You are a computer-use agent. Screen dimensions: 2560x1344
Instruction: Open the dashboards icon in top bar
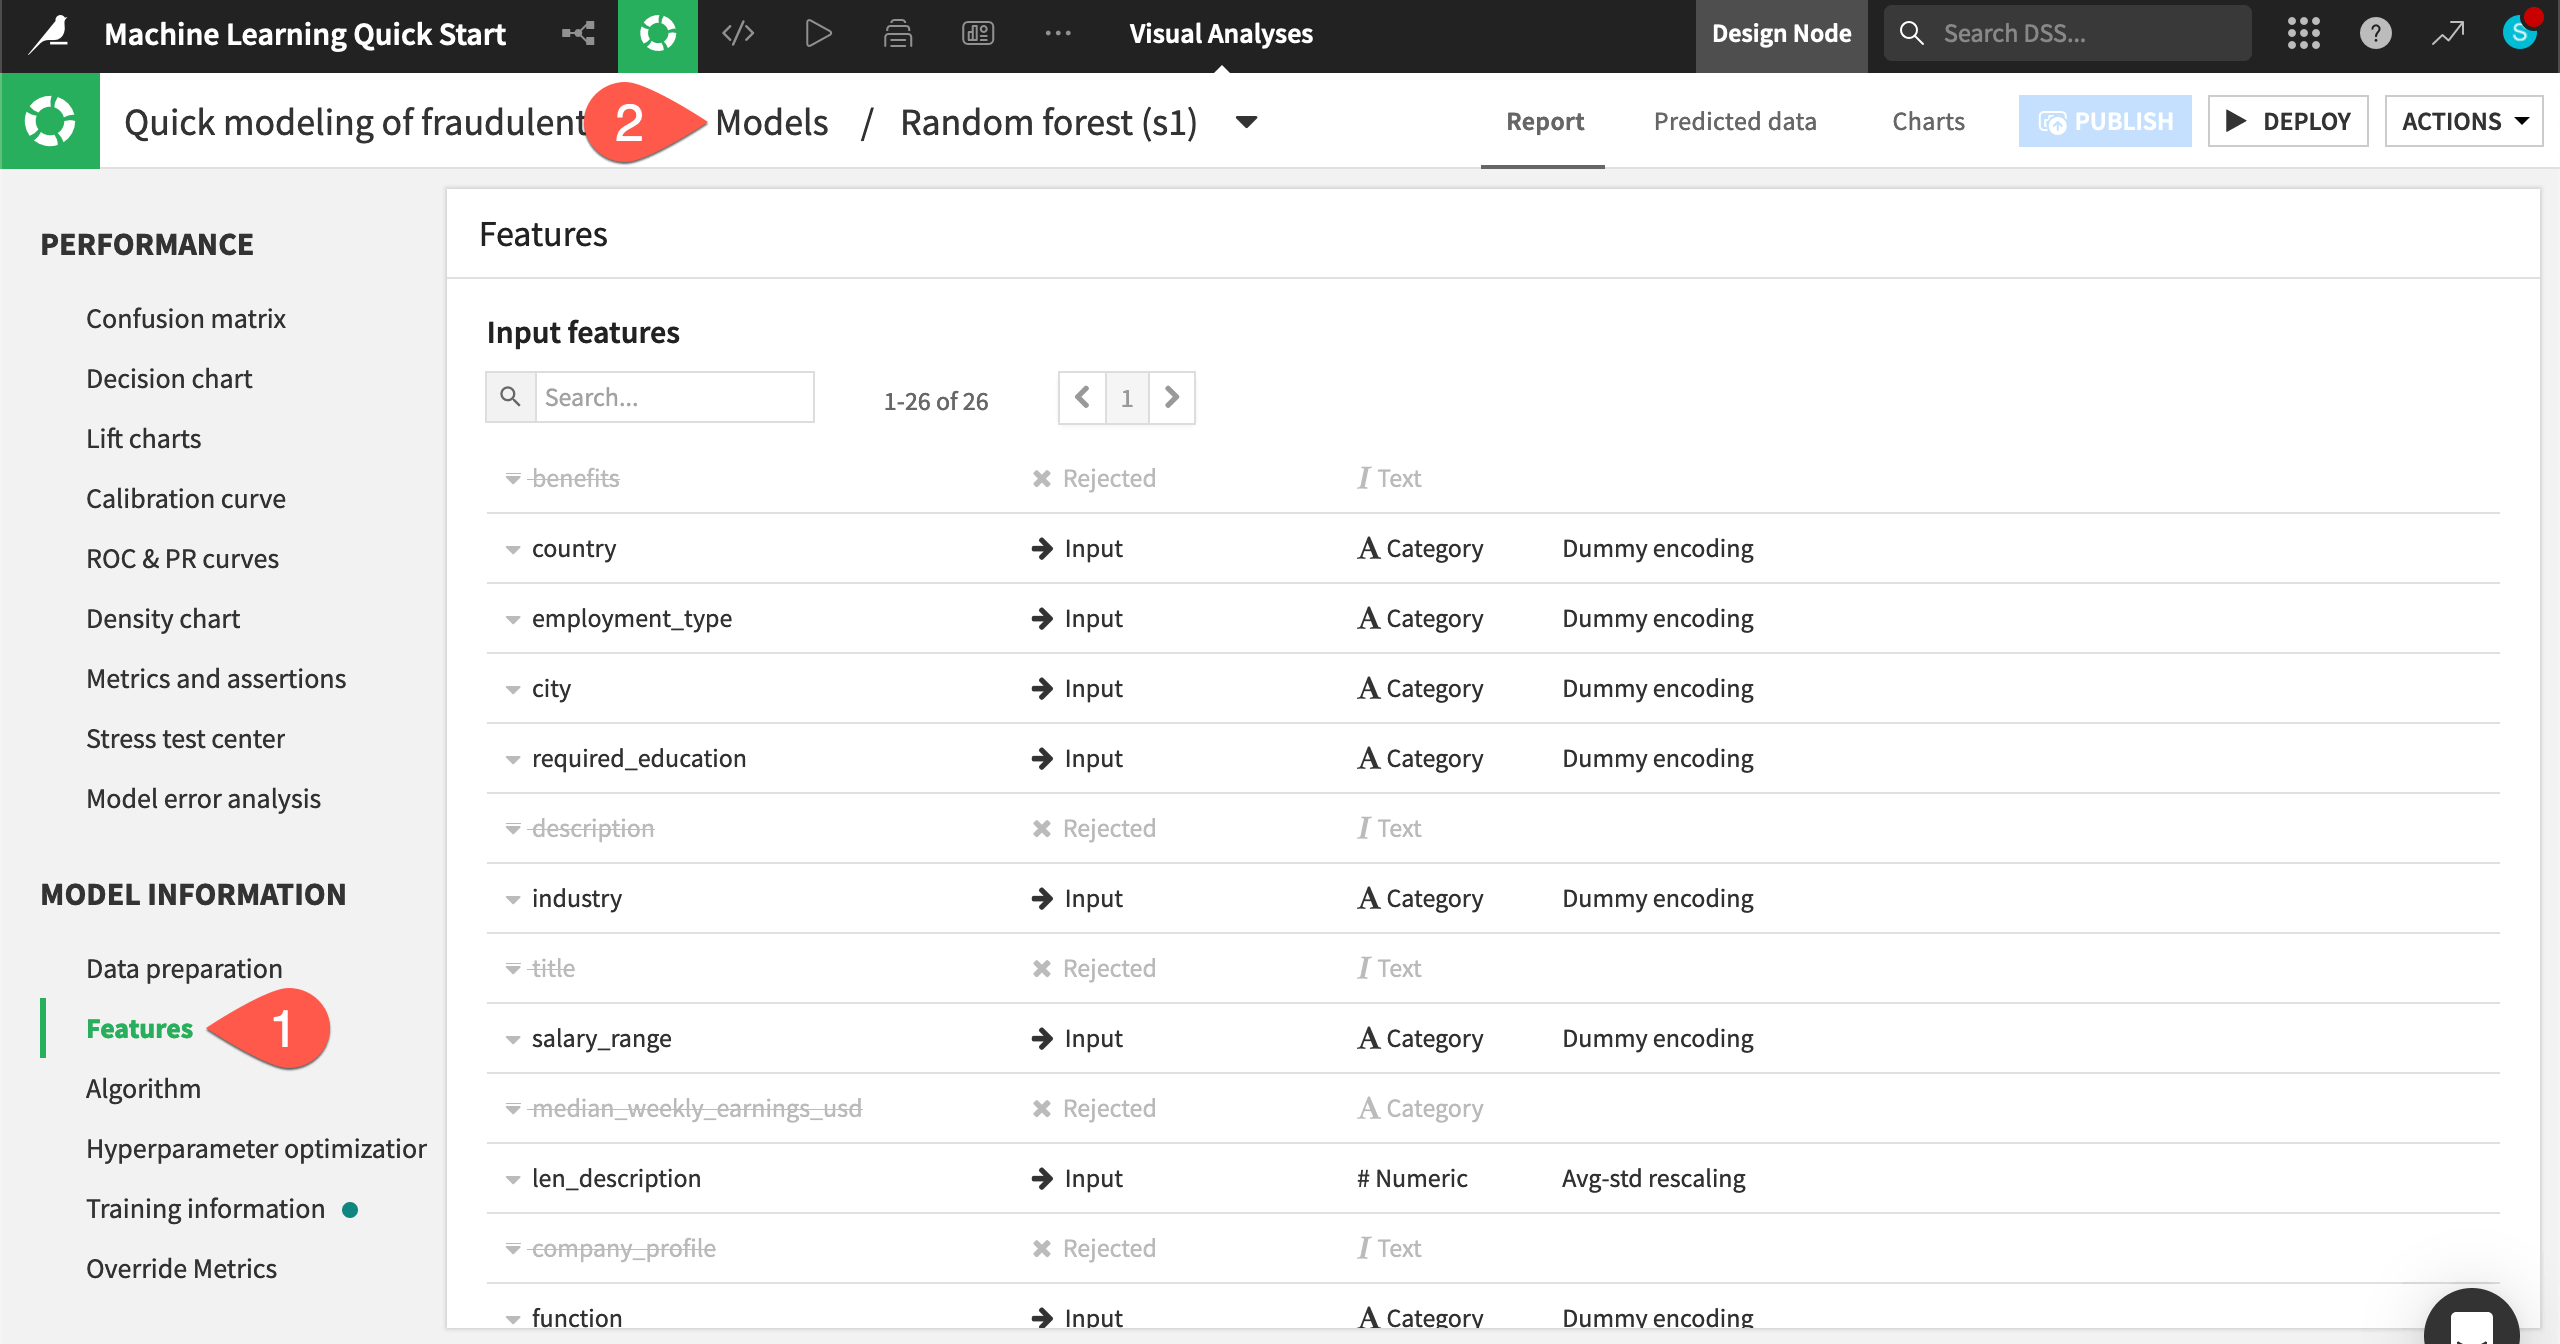(x=978, y=33)
